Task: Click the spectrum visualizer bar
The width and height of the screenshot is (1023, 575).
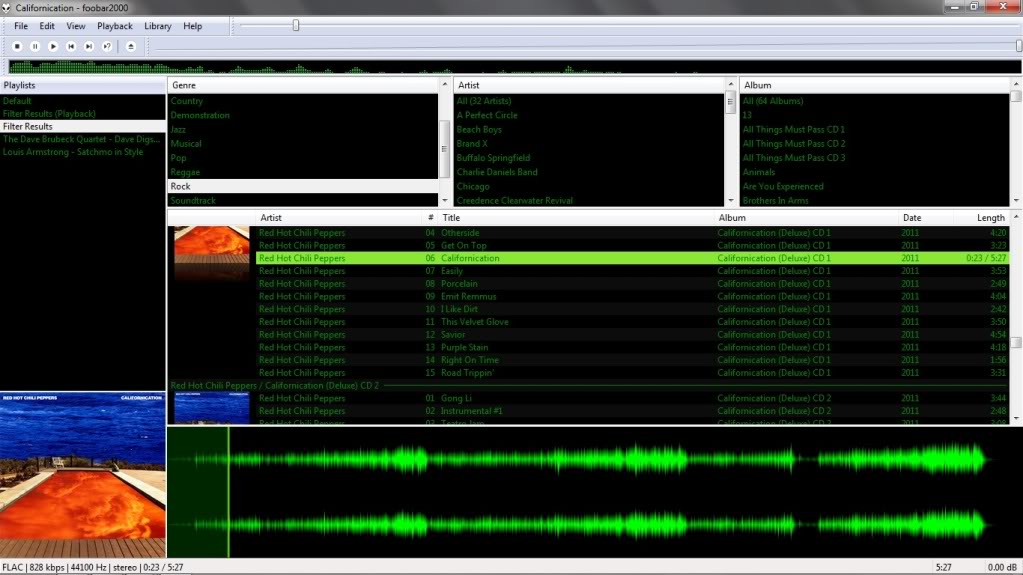Action: (515, 66)
